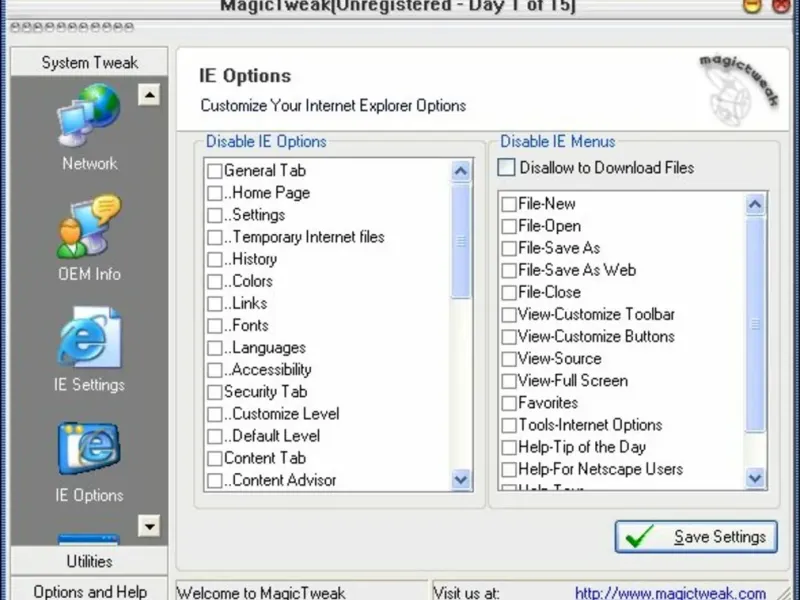The width and height of the screenshot is (800, 600).
Task: Check File-Save As Web option
Action: tap(509, 270)
